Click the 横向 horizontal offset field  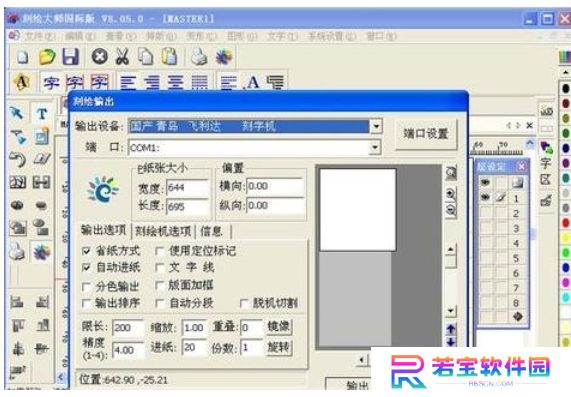(275, 186)
